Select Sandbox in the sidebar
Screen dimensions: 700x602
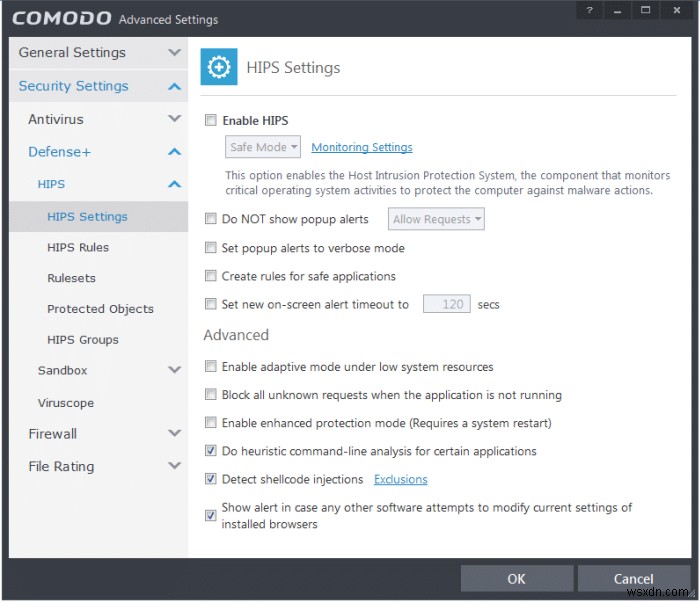pyautogui.click(x=62, y=370)
